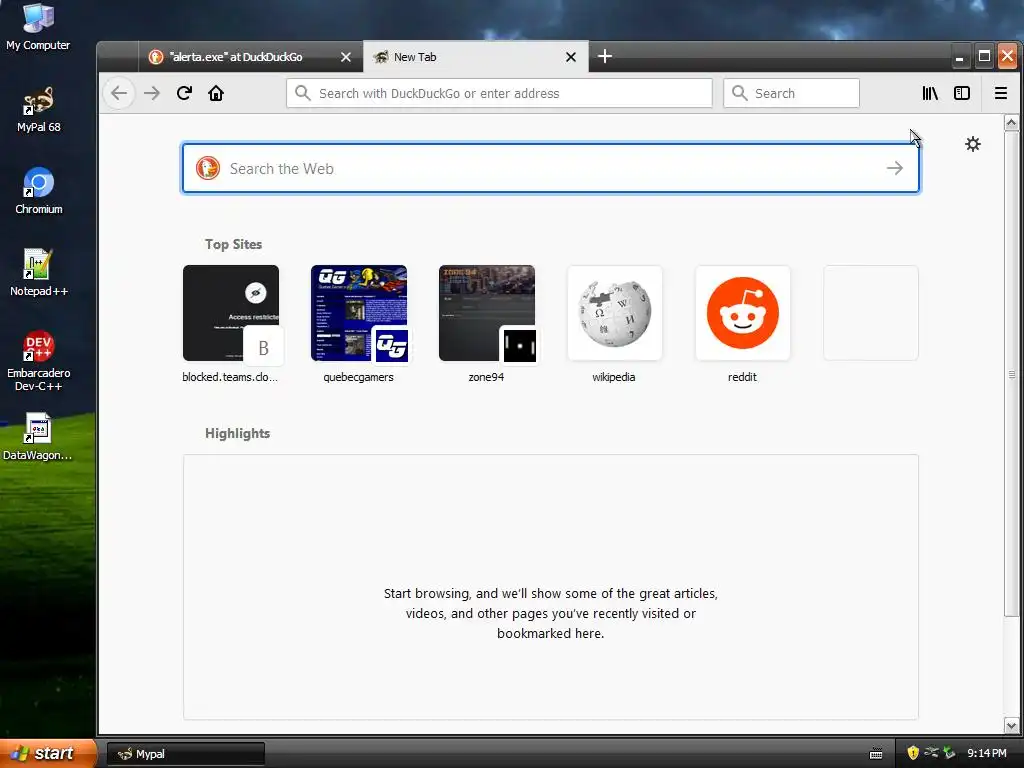
Task: Select the My Computer desktop icon
Action: [x=38, y=27]
